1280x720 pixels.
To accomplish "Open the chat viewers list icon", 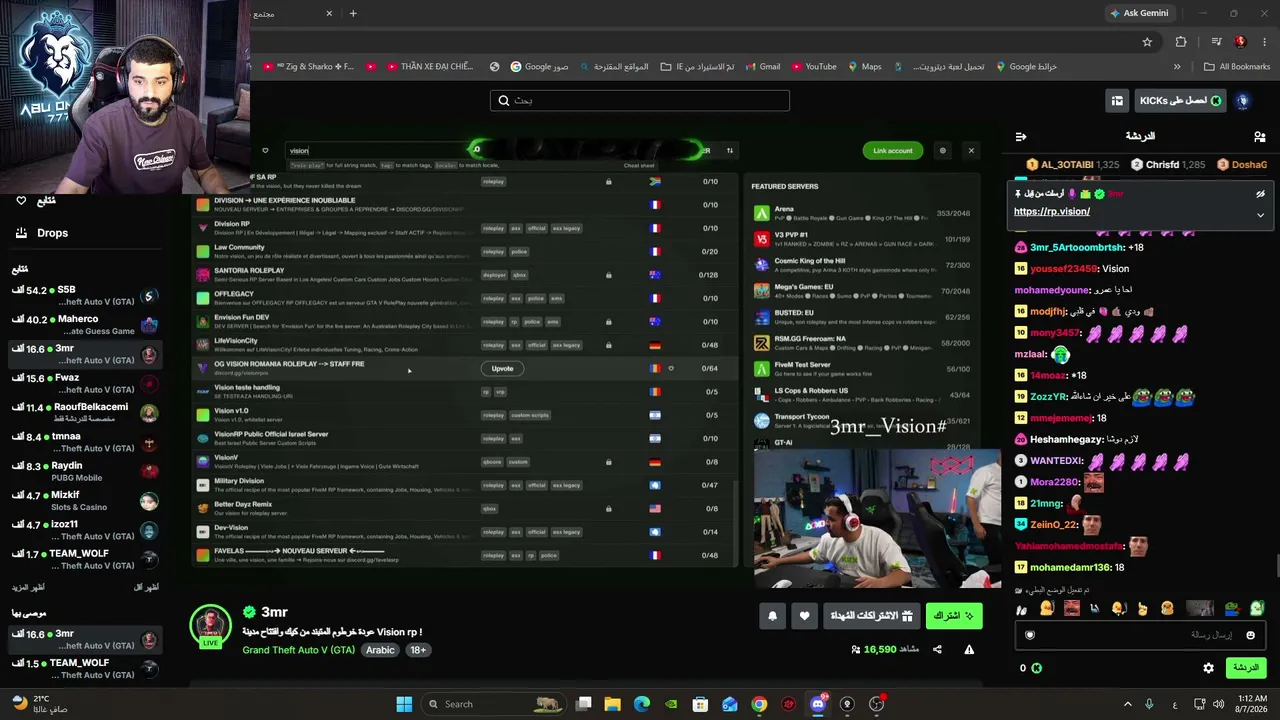I will (x=1259, y=136).
